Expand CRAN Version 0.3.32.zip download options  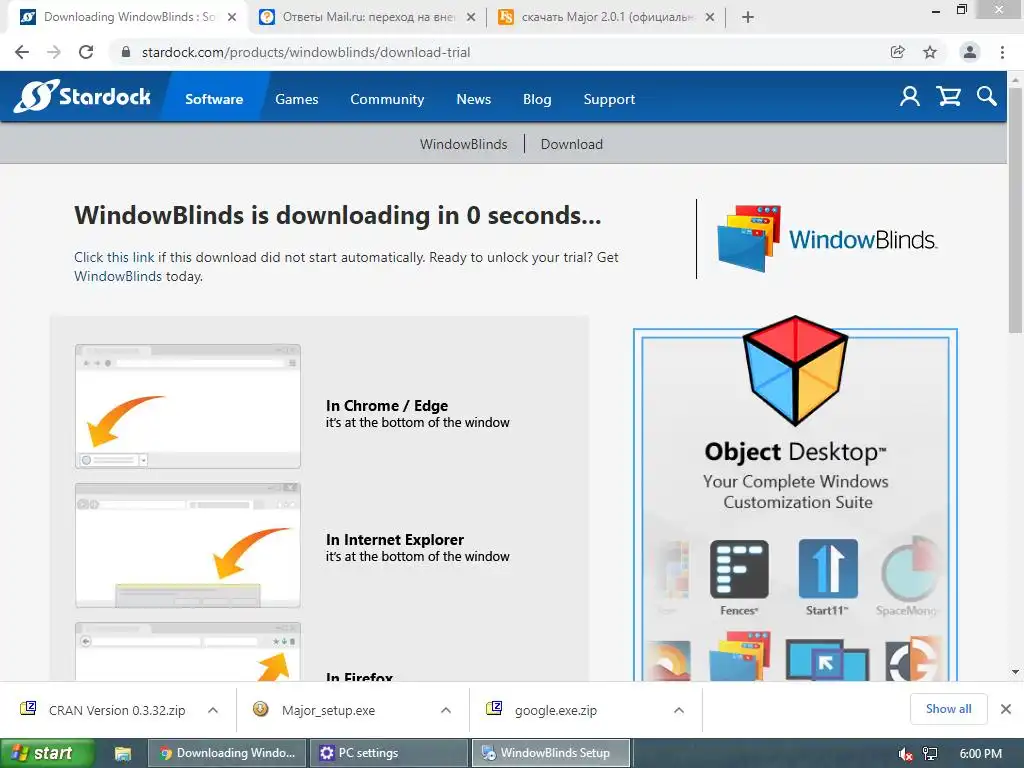pos(213,710)
